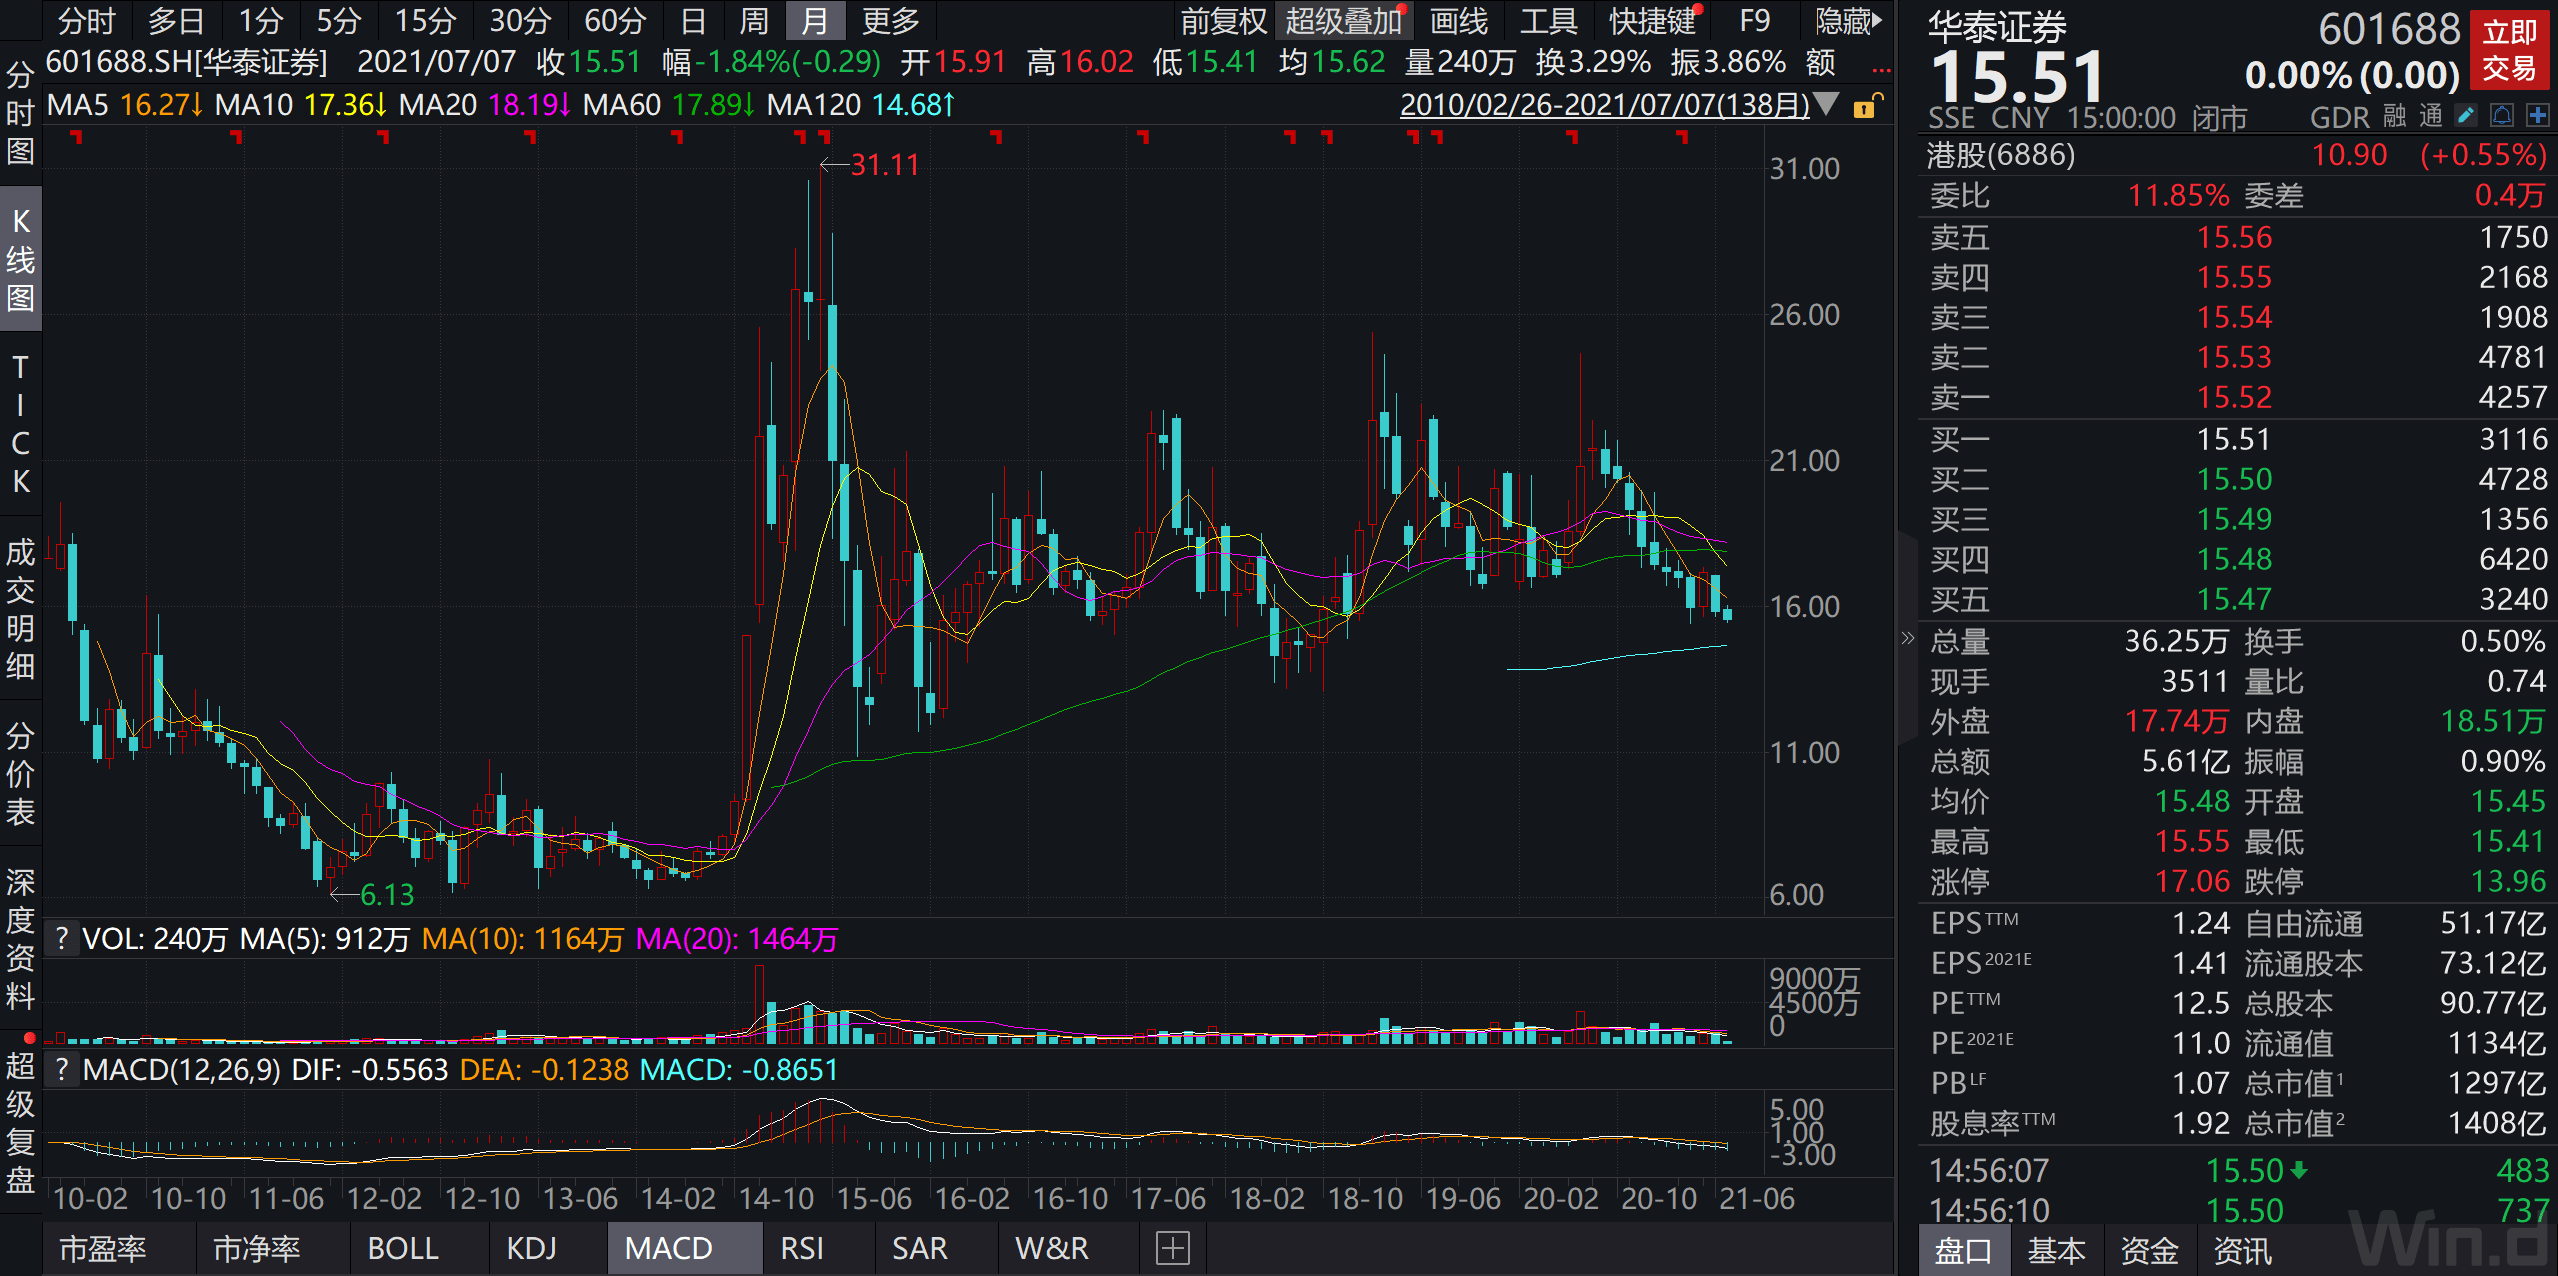Open TICK in left sidebar

pyautogui.click(x=20, y=424)
